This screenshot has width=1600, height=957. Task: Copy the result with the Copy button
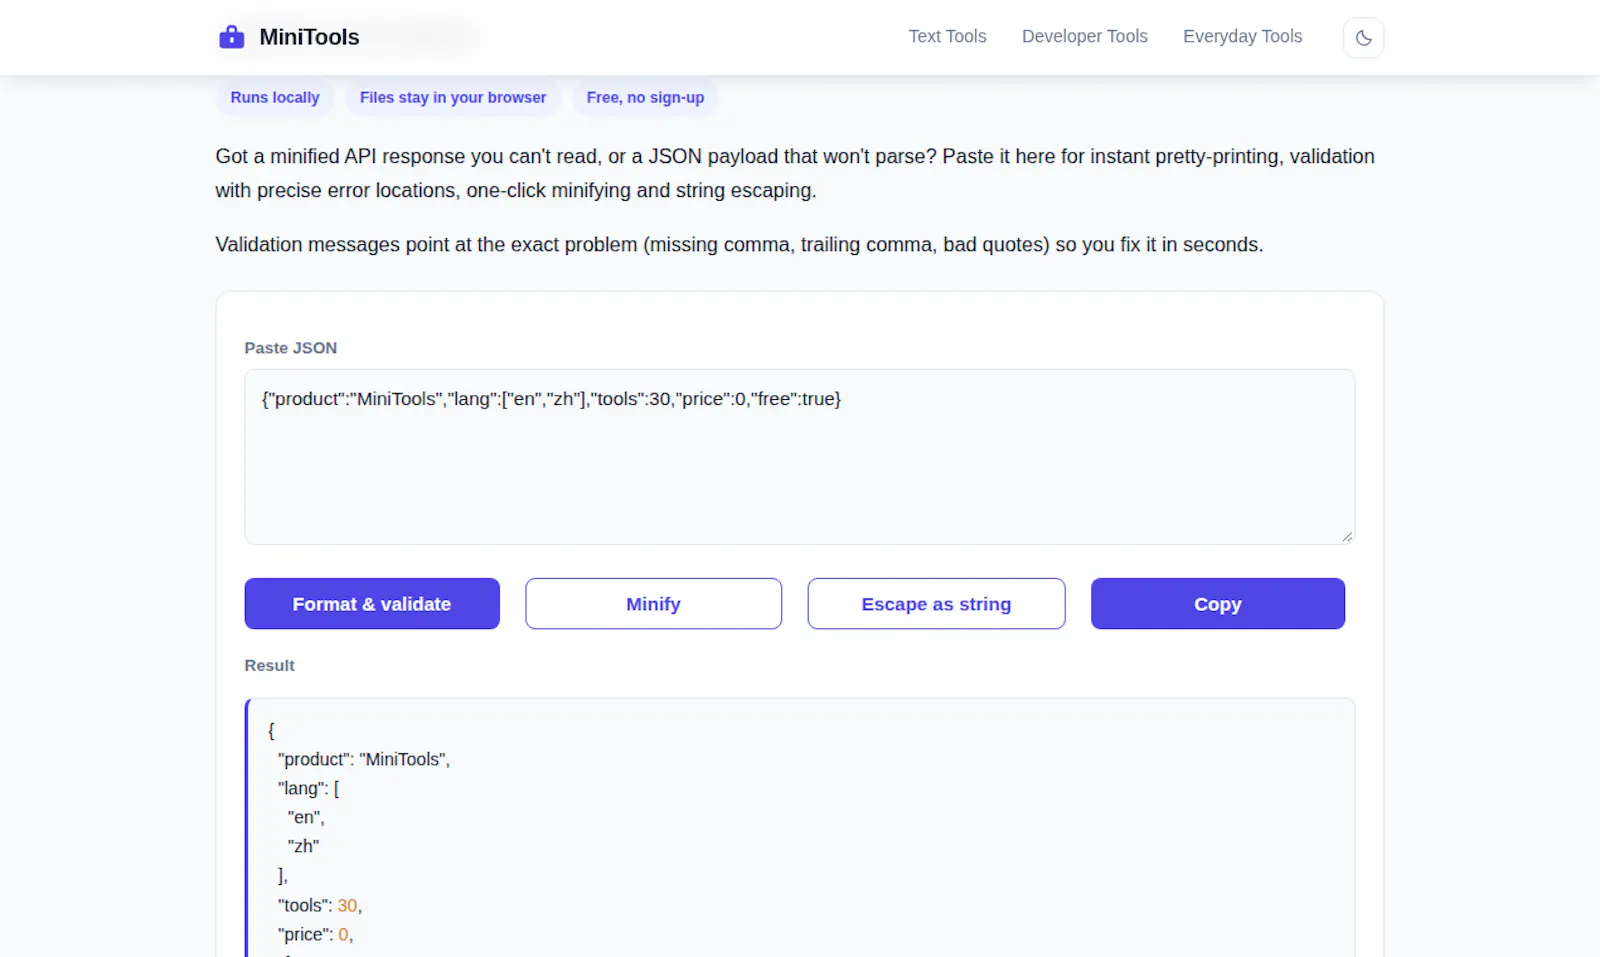pos(1217,604)
